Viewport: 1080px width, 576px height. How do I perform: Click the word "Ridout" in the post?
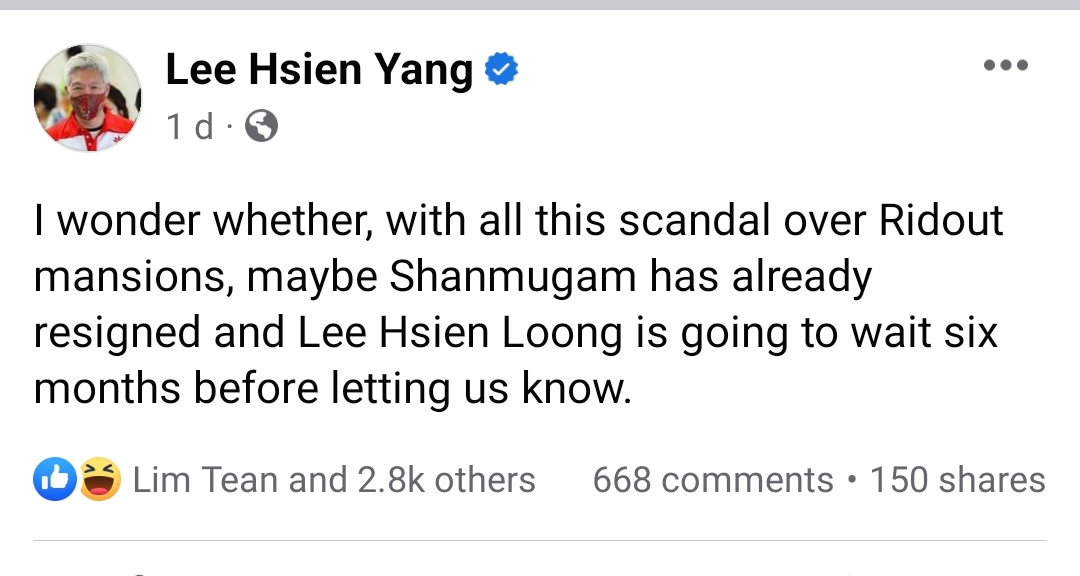[940, 220]
